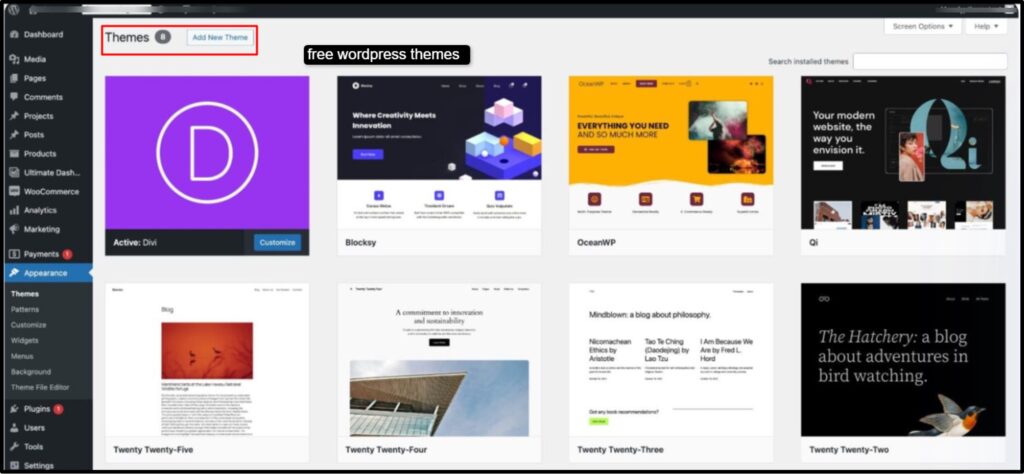
Task: Open the Plugins menu label
Action: tap(37, 409)
